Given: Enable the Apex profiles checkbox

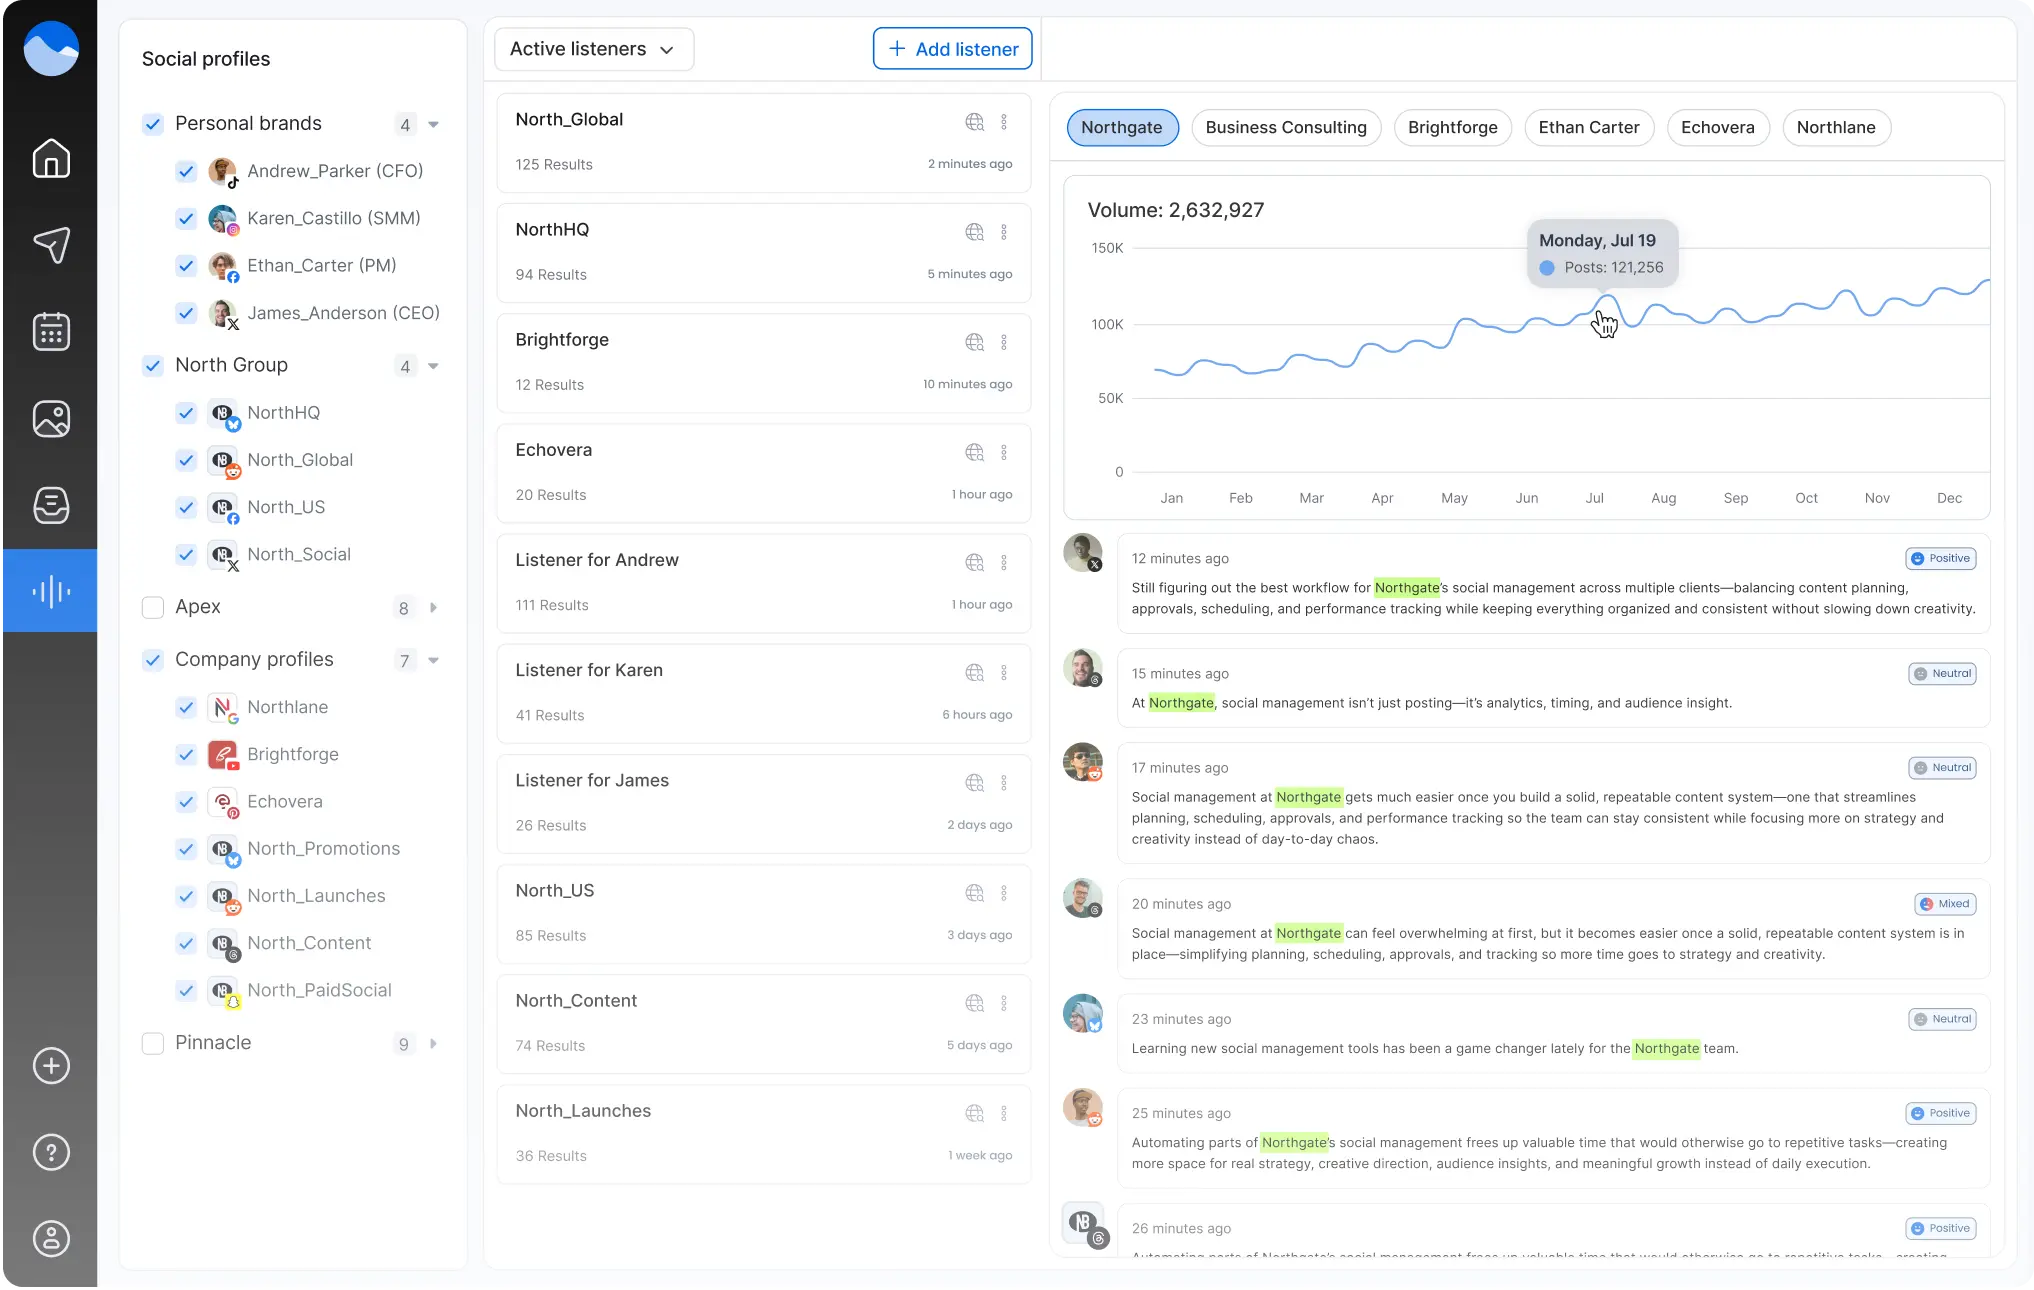Looking at the screenshot, I should click(x=153, y=607).
